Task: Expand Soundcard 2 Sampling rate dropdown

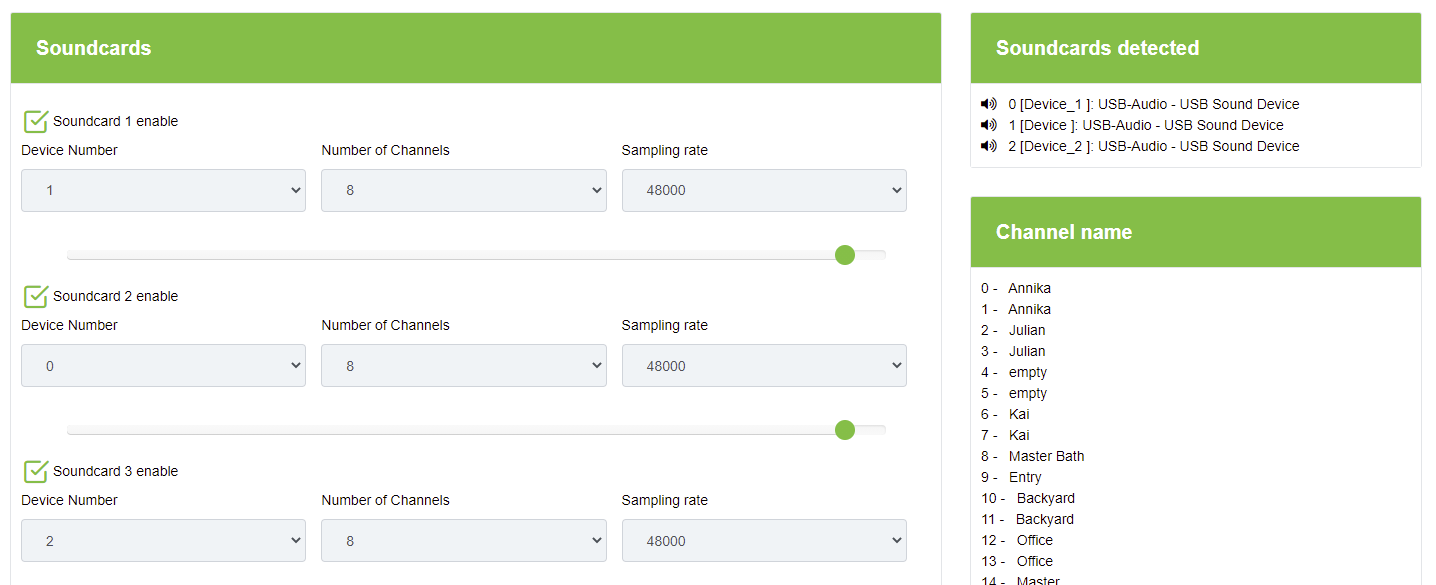Action: [x=764, y=366]
